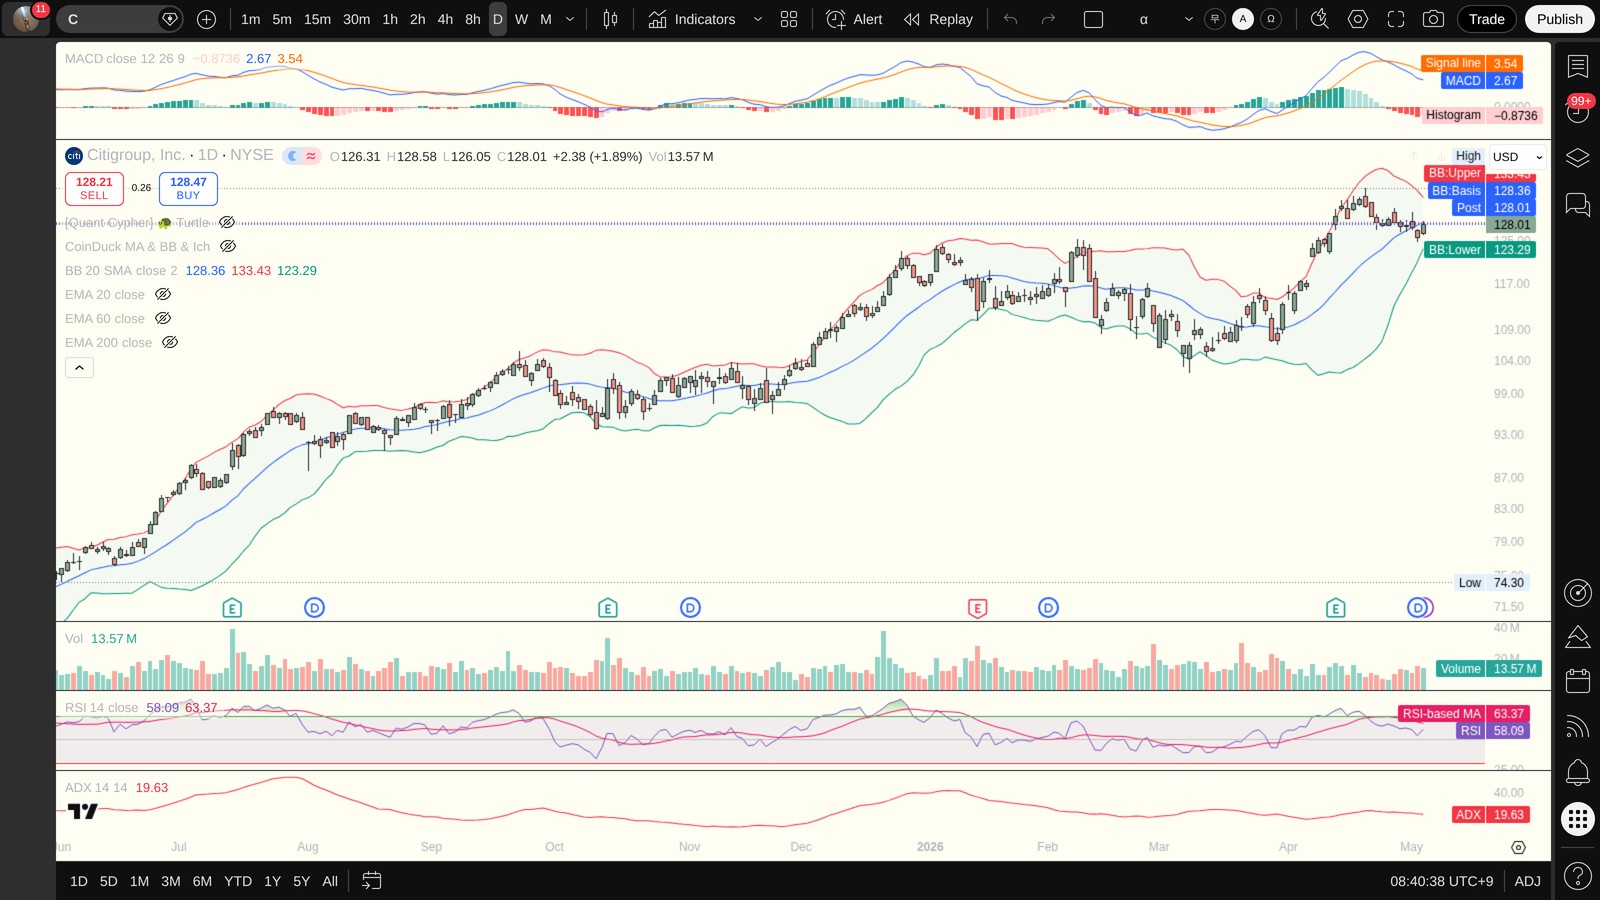Open chart settings hexagon icon

pos(1358,19)
